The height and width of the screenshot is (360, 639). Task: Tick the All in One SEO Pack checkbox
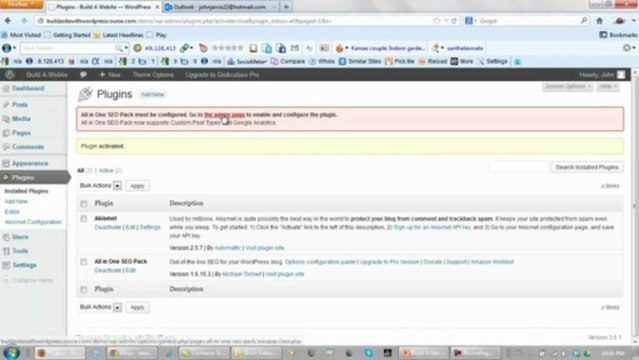(x=84, y=262)
